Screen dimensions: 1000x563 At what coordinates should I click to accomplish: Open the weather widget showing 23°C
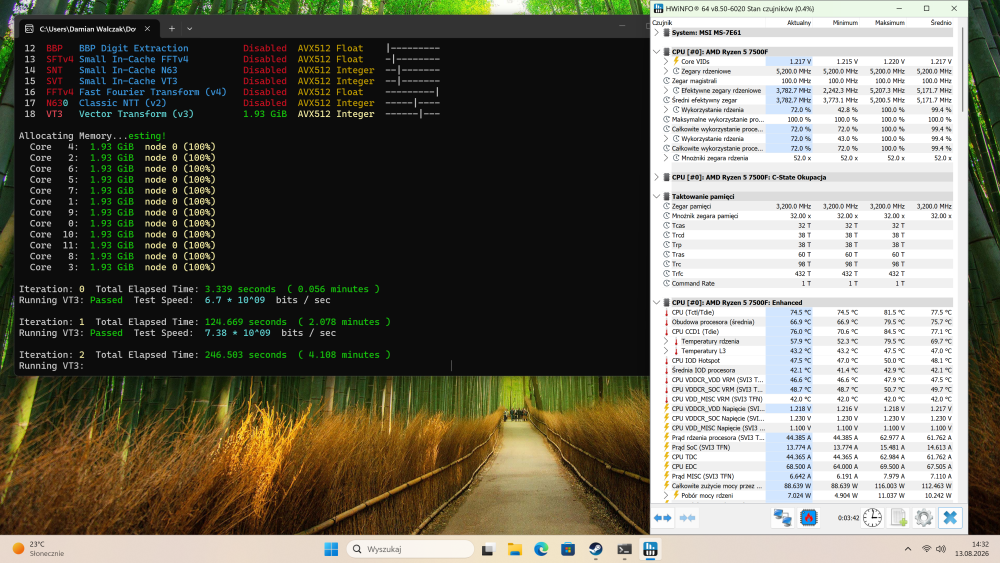pyautogui.click(x=39, y=549)
